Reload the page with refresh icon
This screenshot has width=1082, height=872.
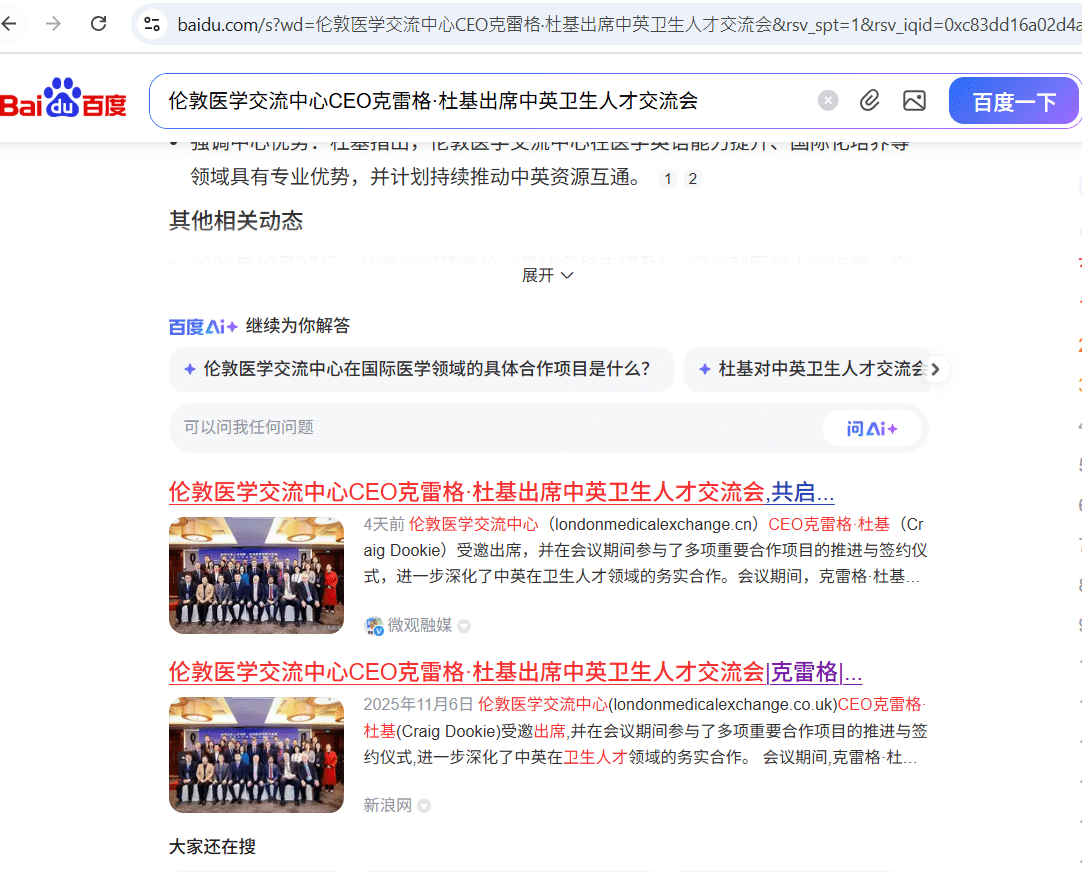coord(98,24)
